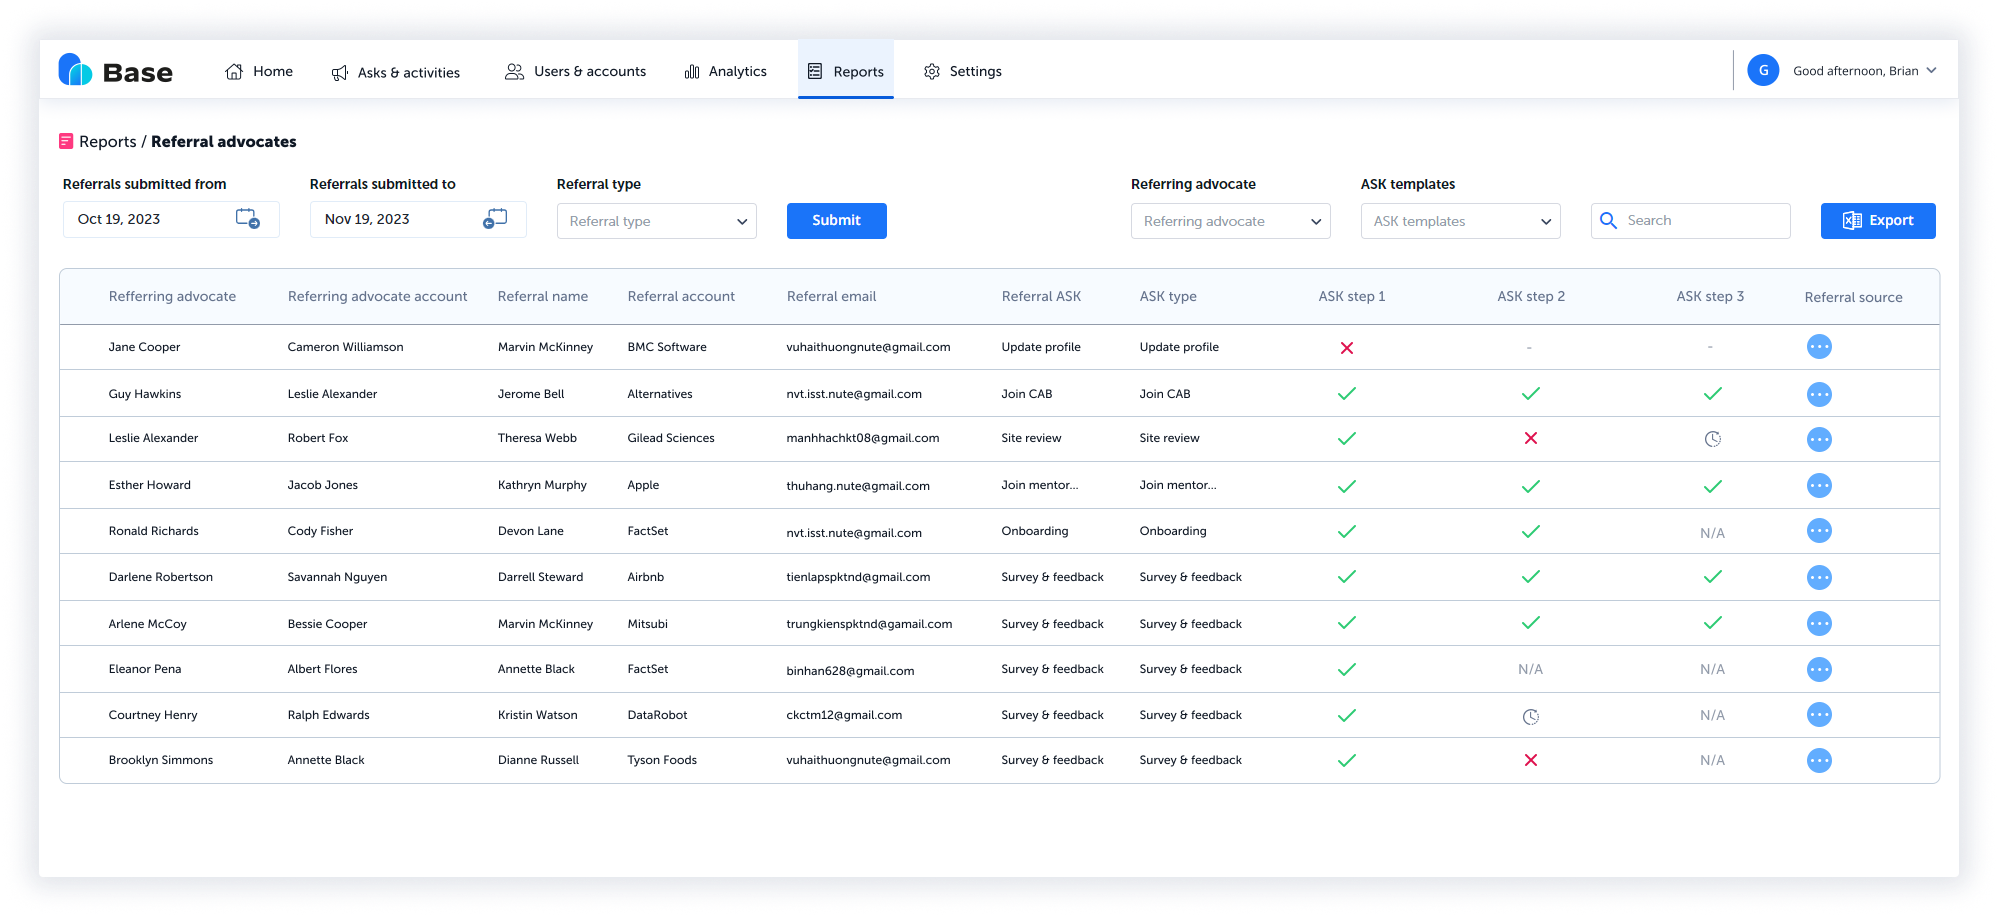The height and width of the screenshot is (916, 1998).
Task: Click the red X in Jane Cooper's ASK step 1
Action: [1347, 348]
